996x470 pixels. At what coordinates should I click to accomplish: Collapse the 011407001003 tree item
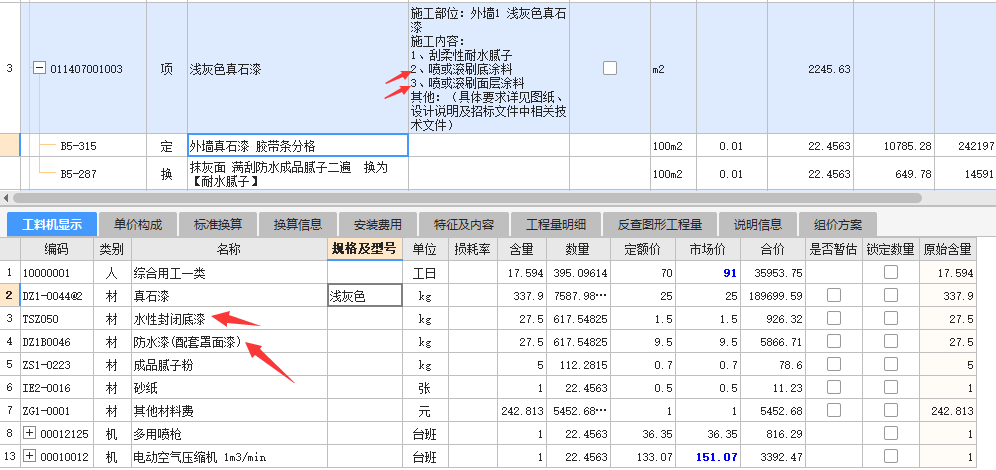click(39, 68)
